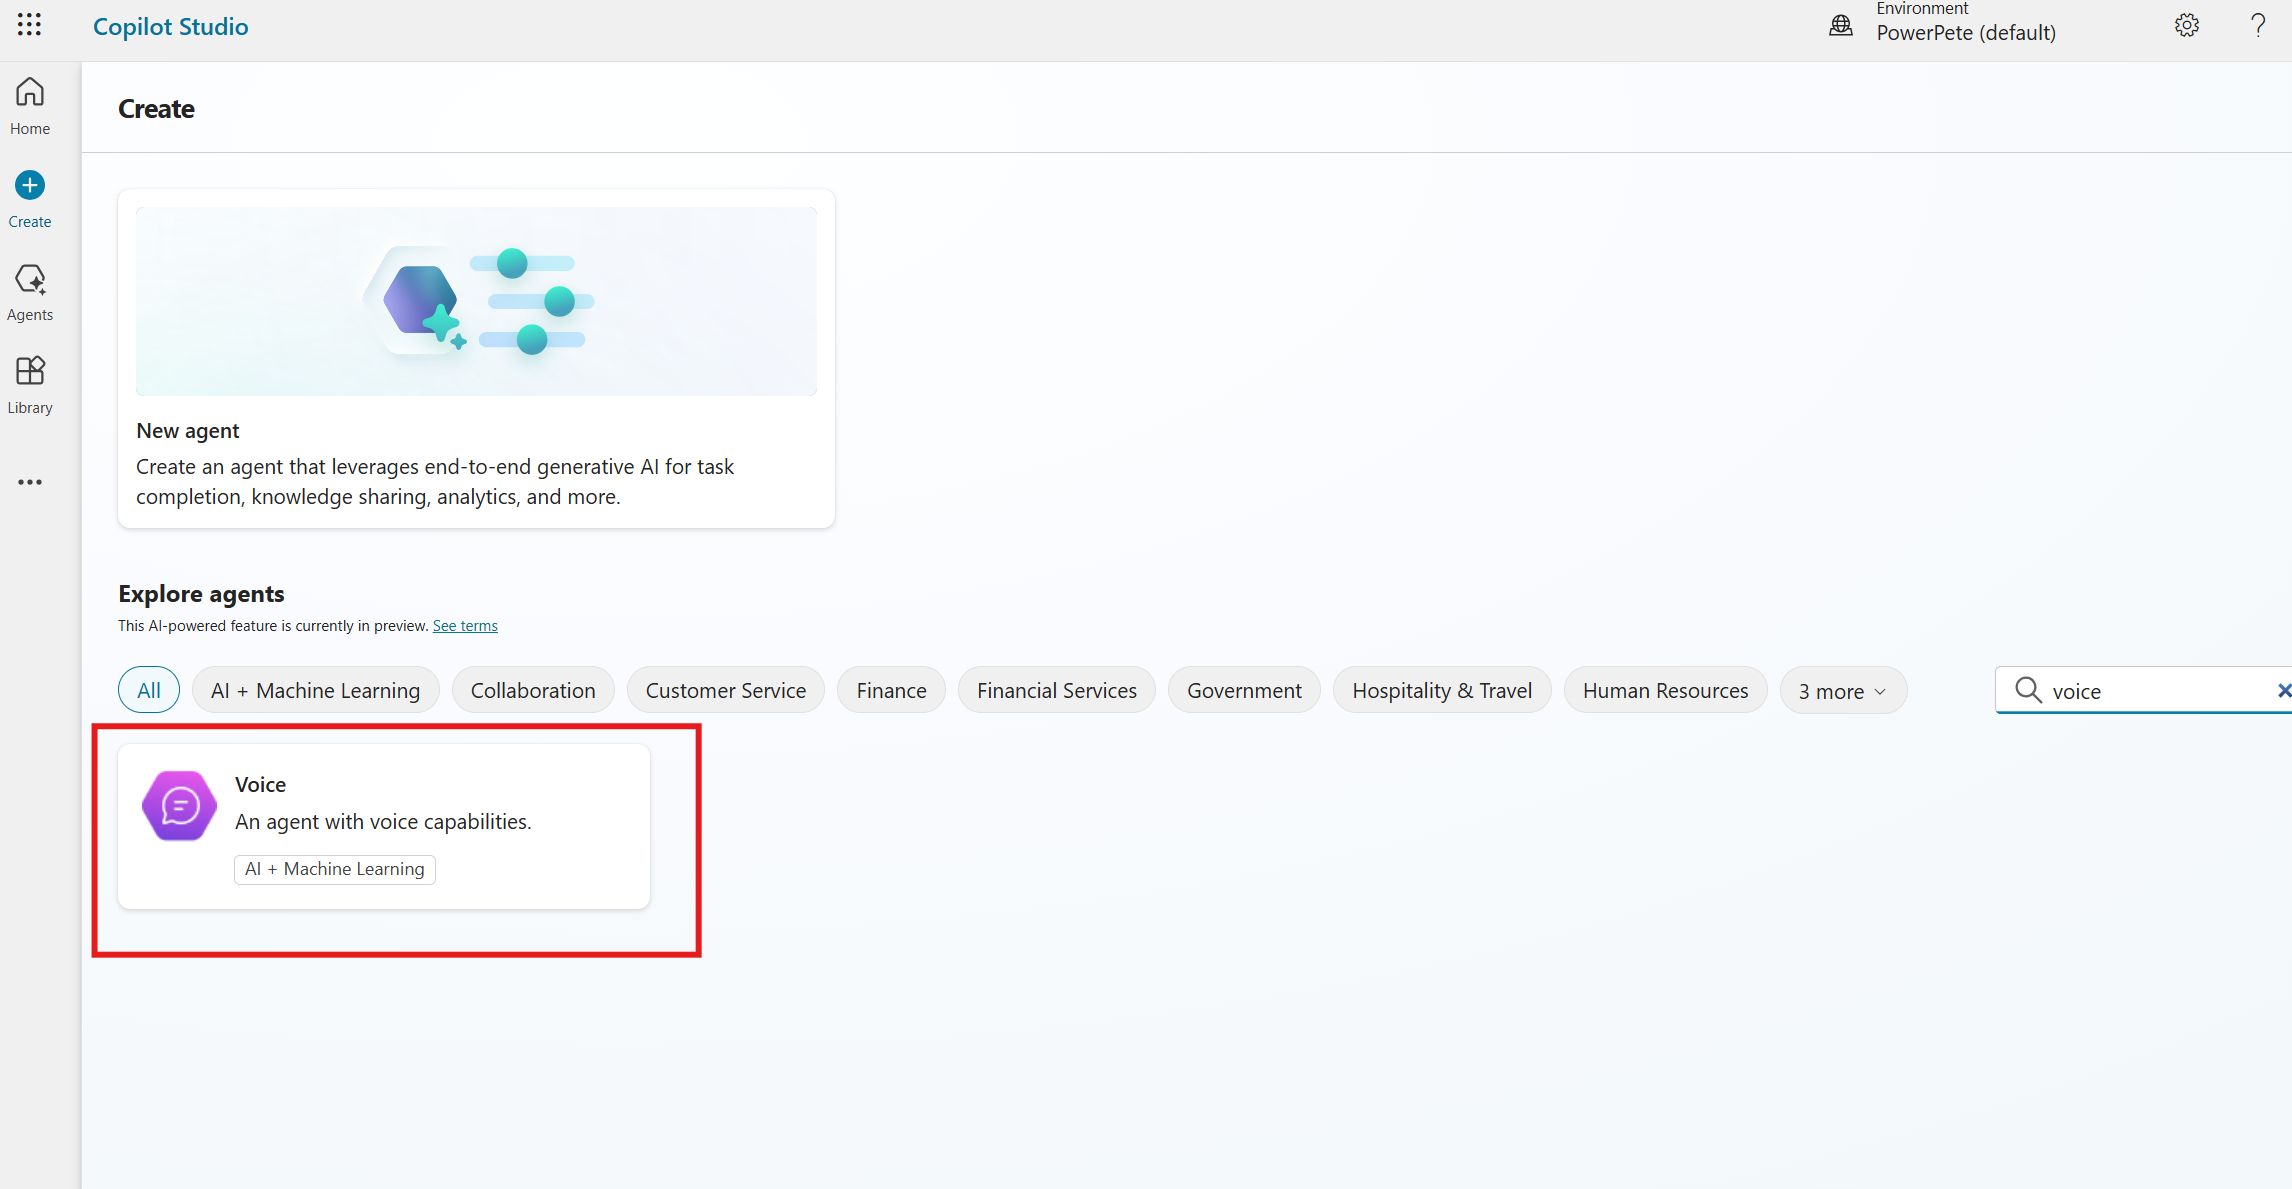Clear the voice search text

point(2283,690)
